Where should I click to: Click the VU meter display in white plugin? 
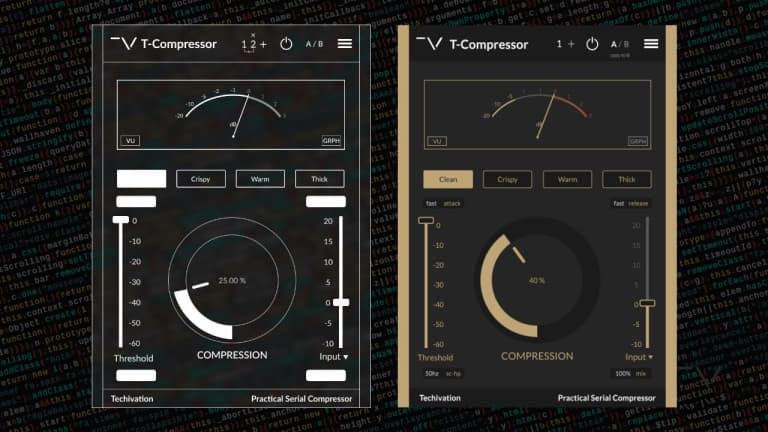tap(231, 115)
